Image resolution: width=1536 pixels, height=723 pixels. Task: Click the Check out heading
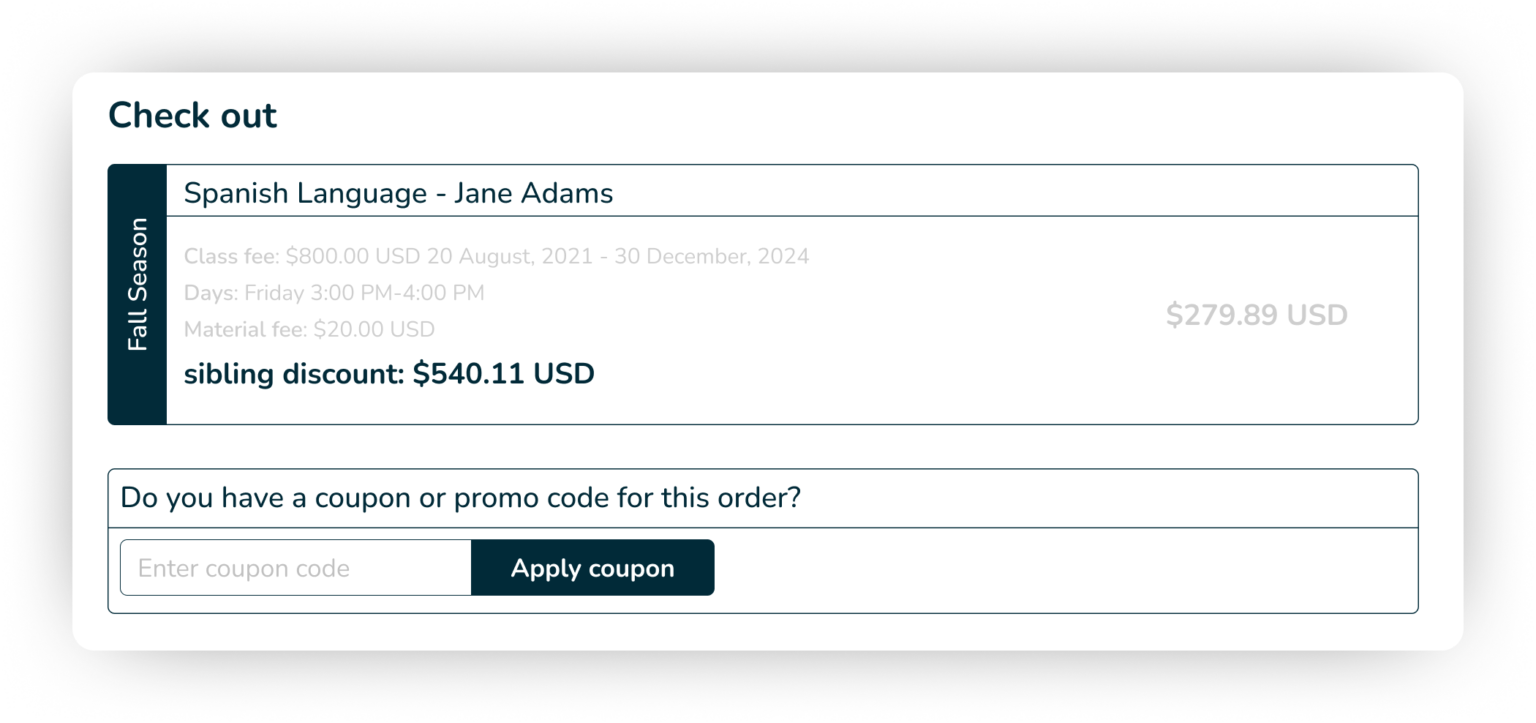click(192, 116)
